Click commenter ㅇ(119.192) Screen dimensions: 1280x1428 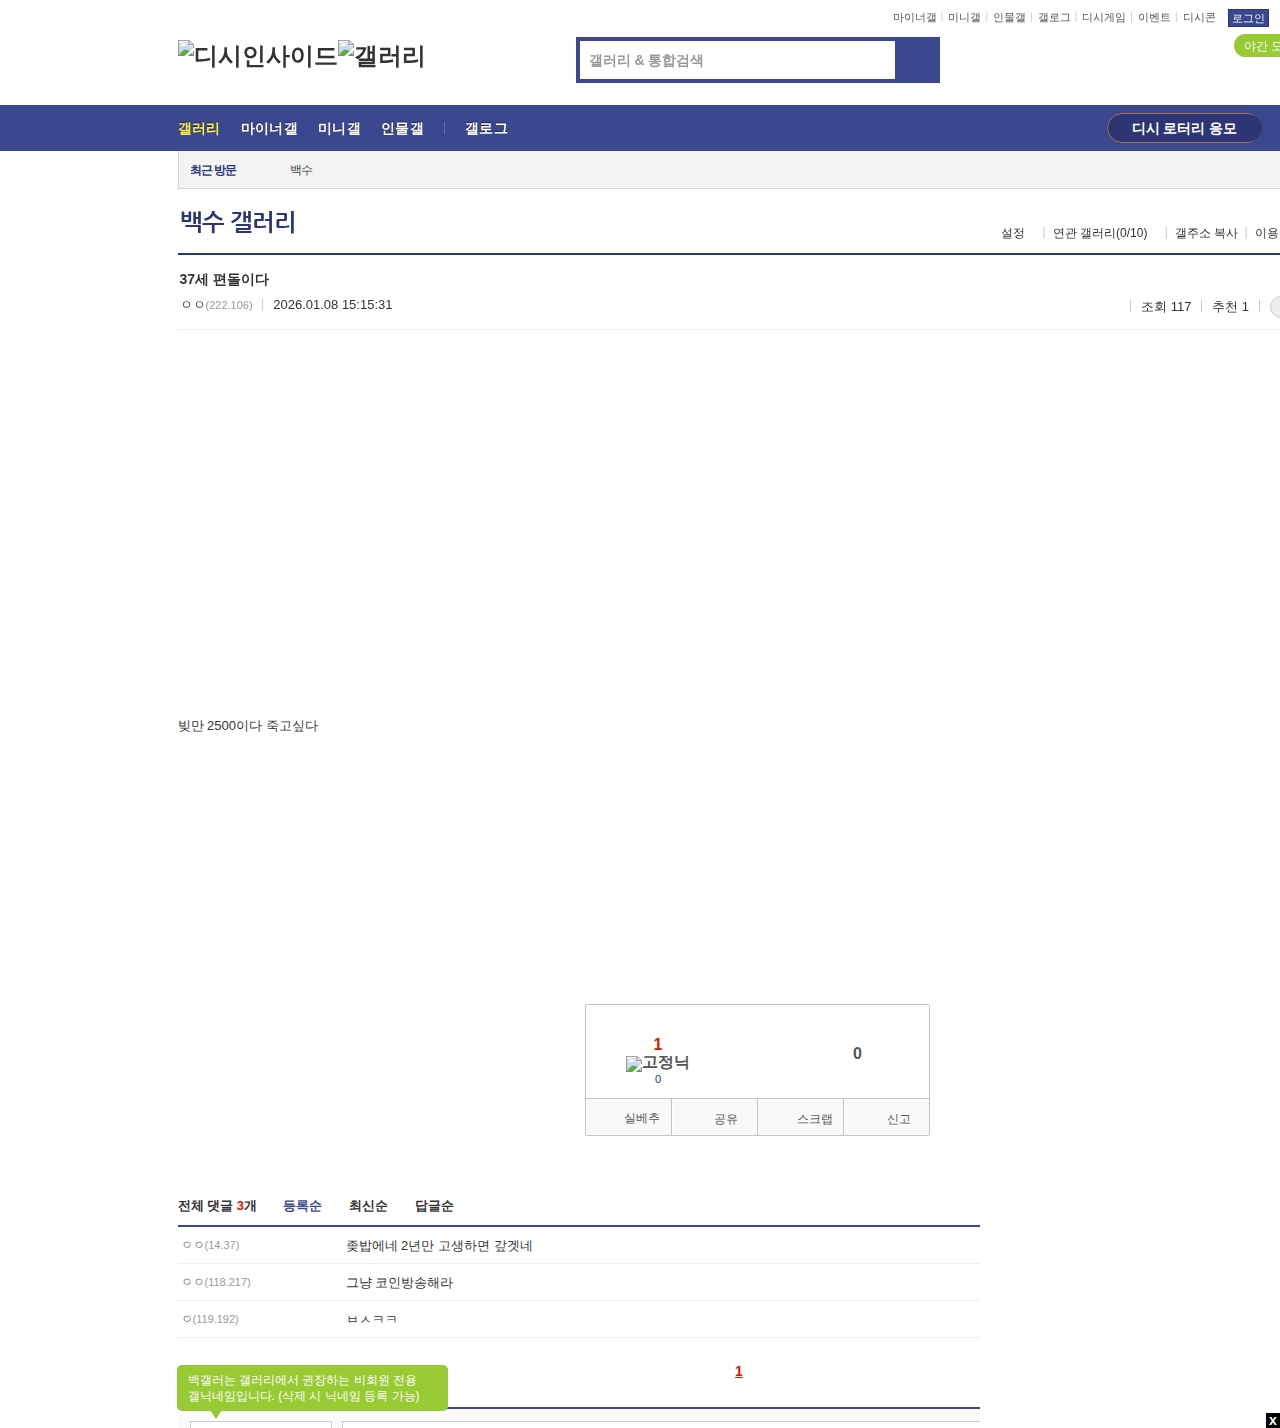point(210,1319)
